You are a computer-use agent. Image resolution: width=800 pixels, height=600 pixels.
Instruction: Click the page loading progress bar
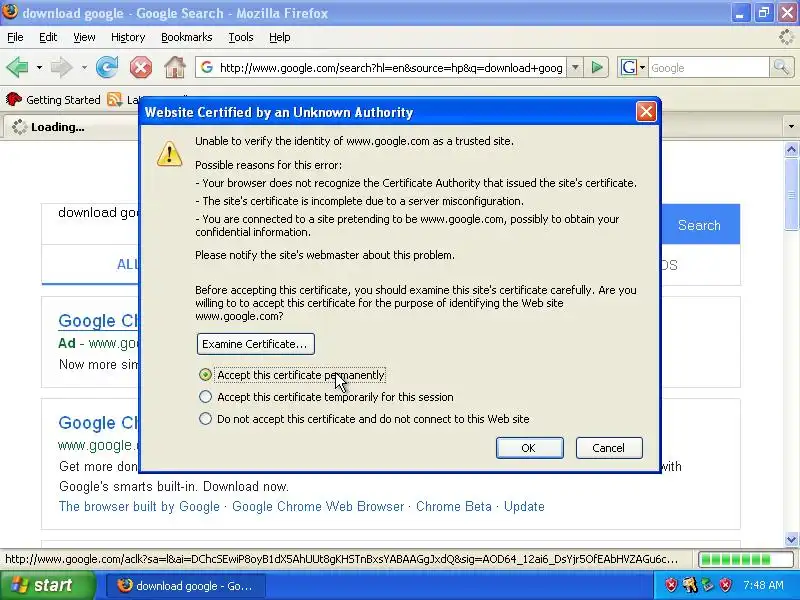[x=745, y=559]
